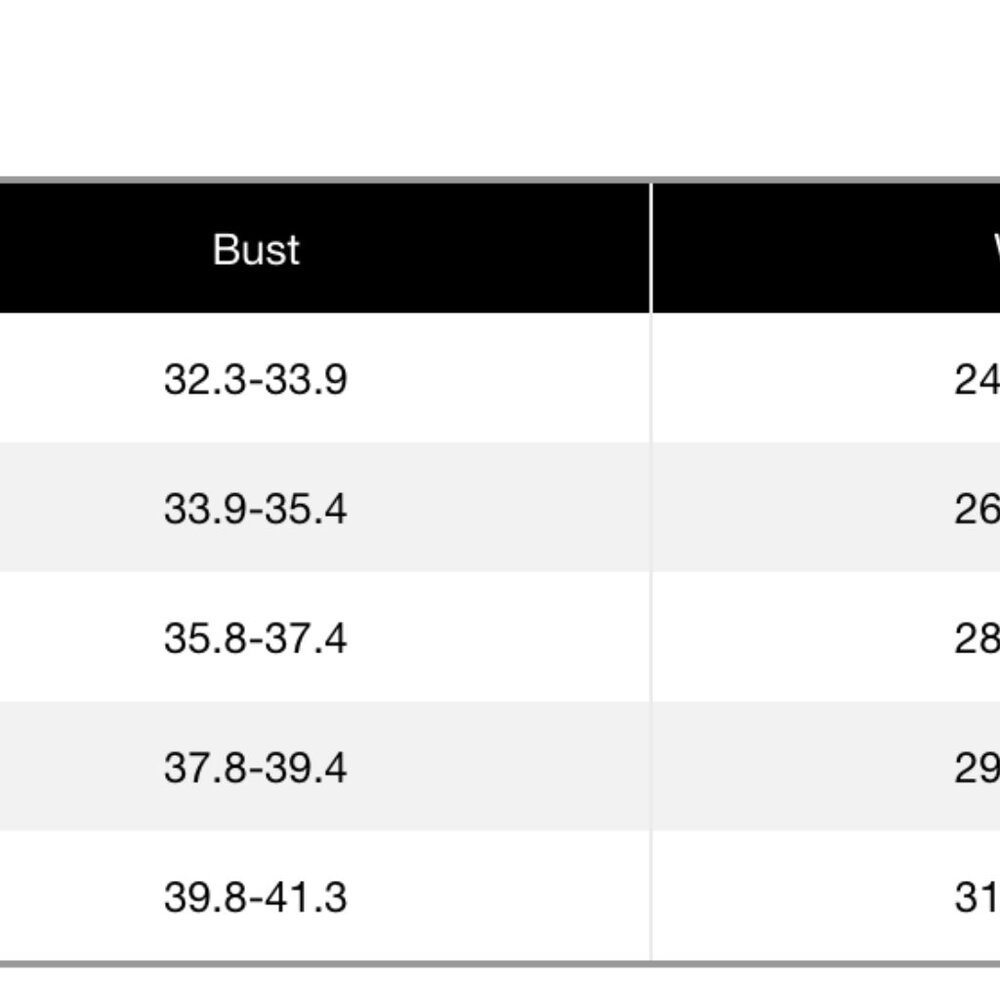
Task: Click the 33.9-35.4 bust range
Action: tap(256, 509)
